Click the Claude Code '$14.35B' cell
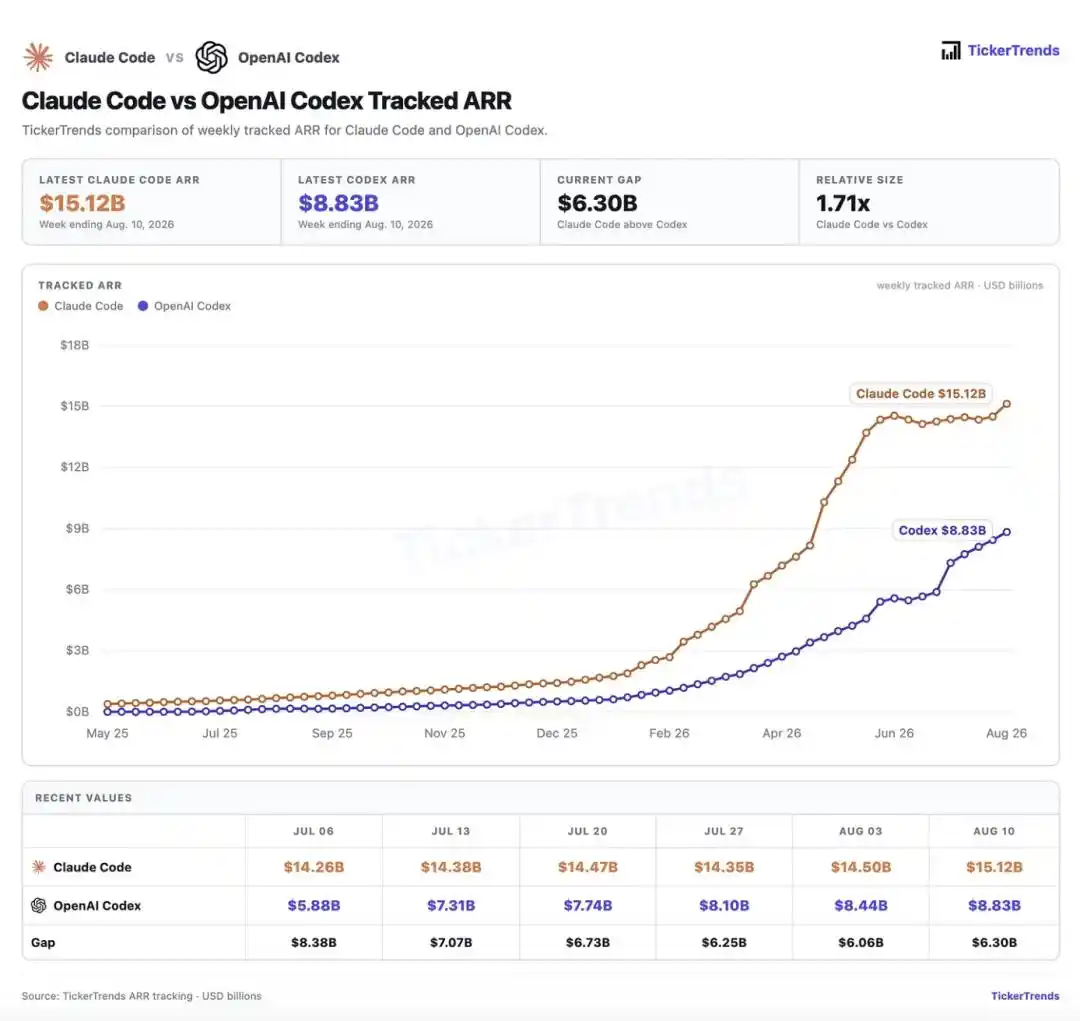Viewport: 1080px width, 1021px height. 724,867
